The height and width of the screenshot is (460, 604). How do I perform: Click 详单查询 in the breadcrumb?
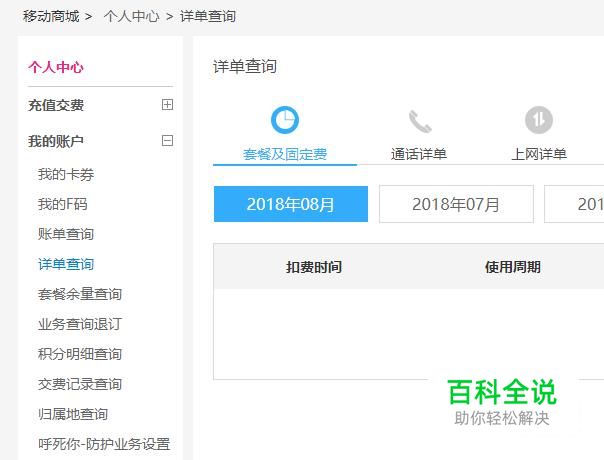208,16
